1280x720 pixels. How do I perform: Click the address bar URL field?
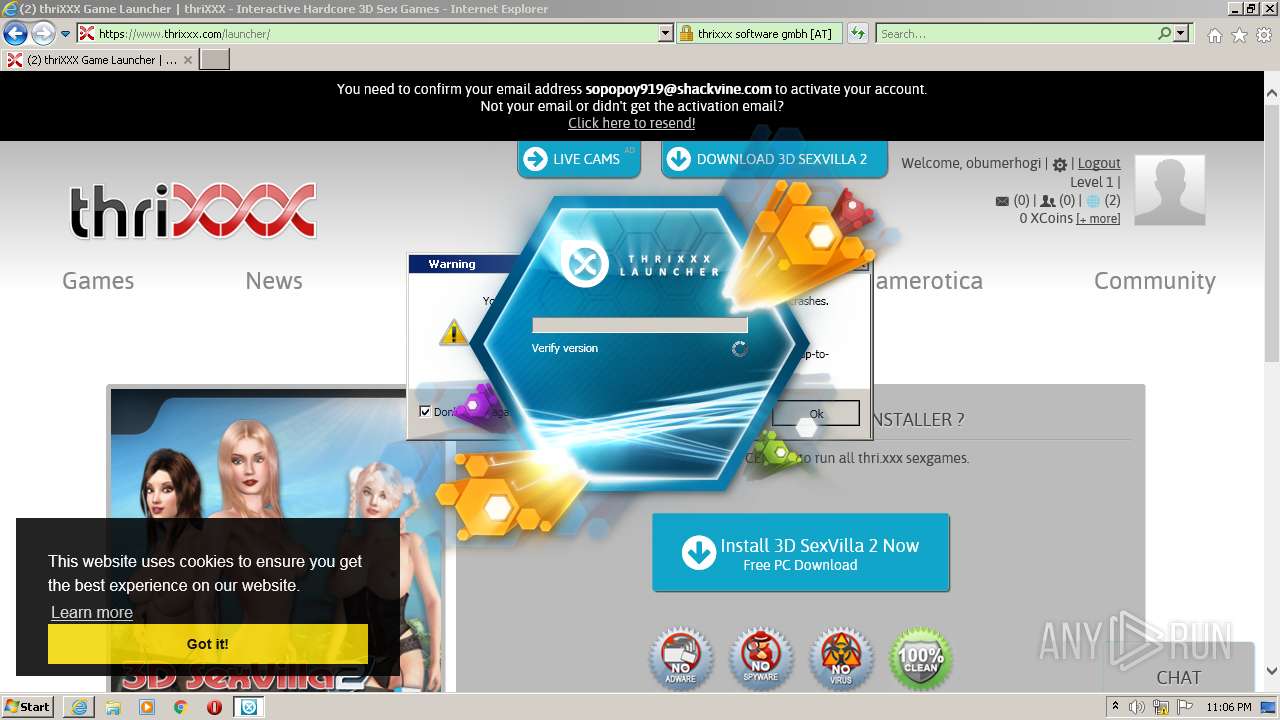[367, 33]
